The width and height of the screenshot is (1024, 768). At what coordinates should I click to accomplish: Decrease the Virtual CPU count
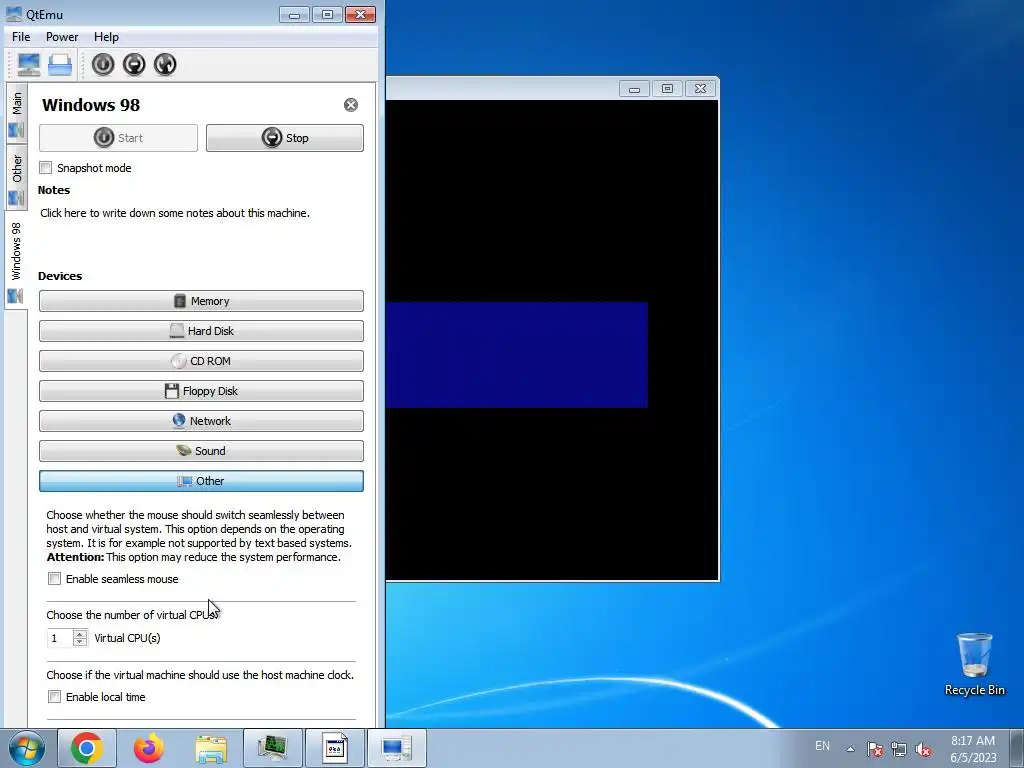(x=80, y=643)
